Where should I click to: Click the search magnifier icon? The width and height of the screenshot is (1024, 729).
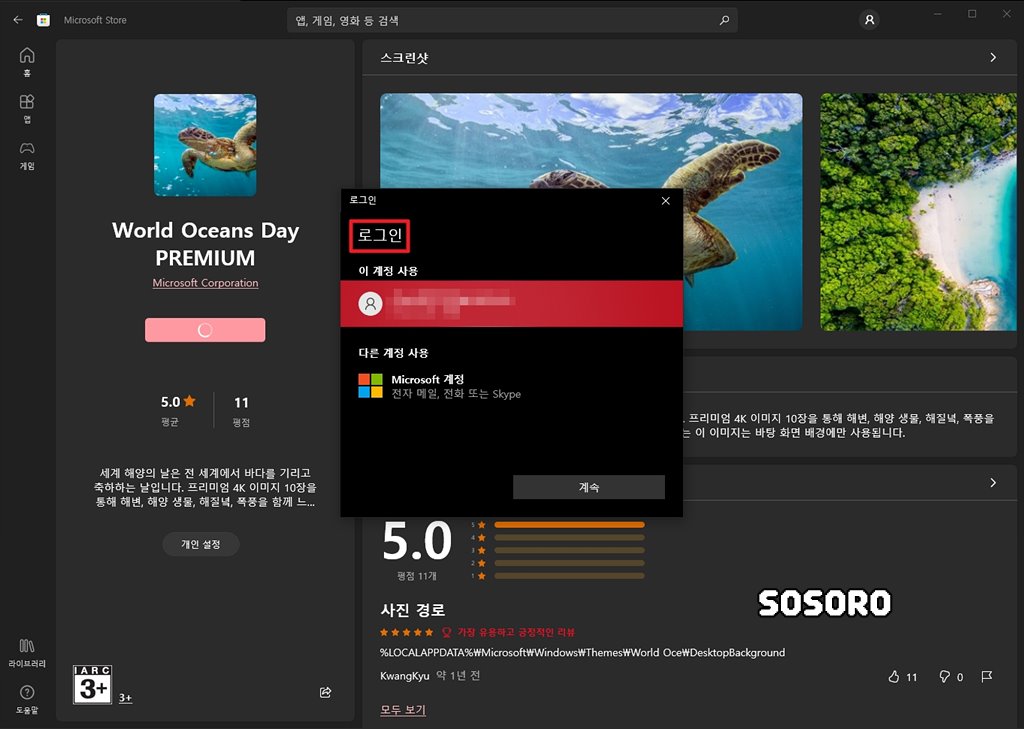coord(724,20)
